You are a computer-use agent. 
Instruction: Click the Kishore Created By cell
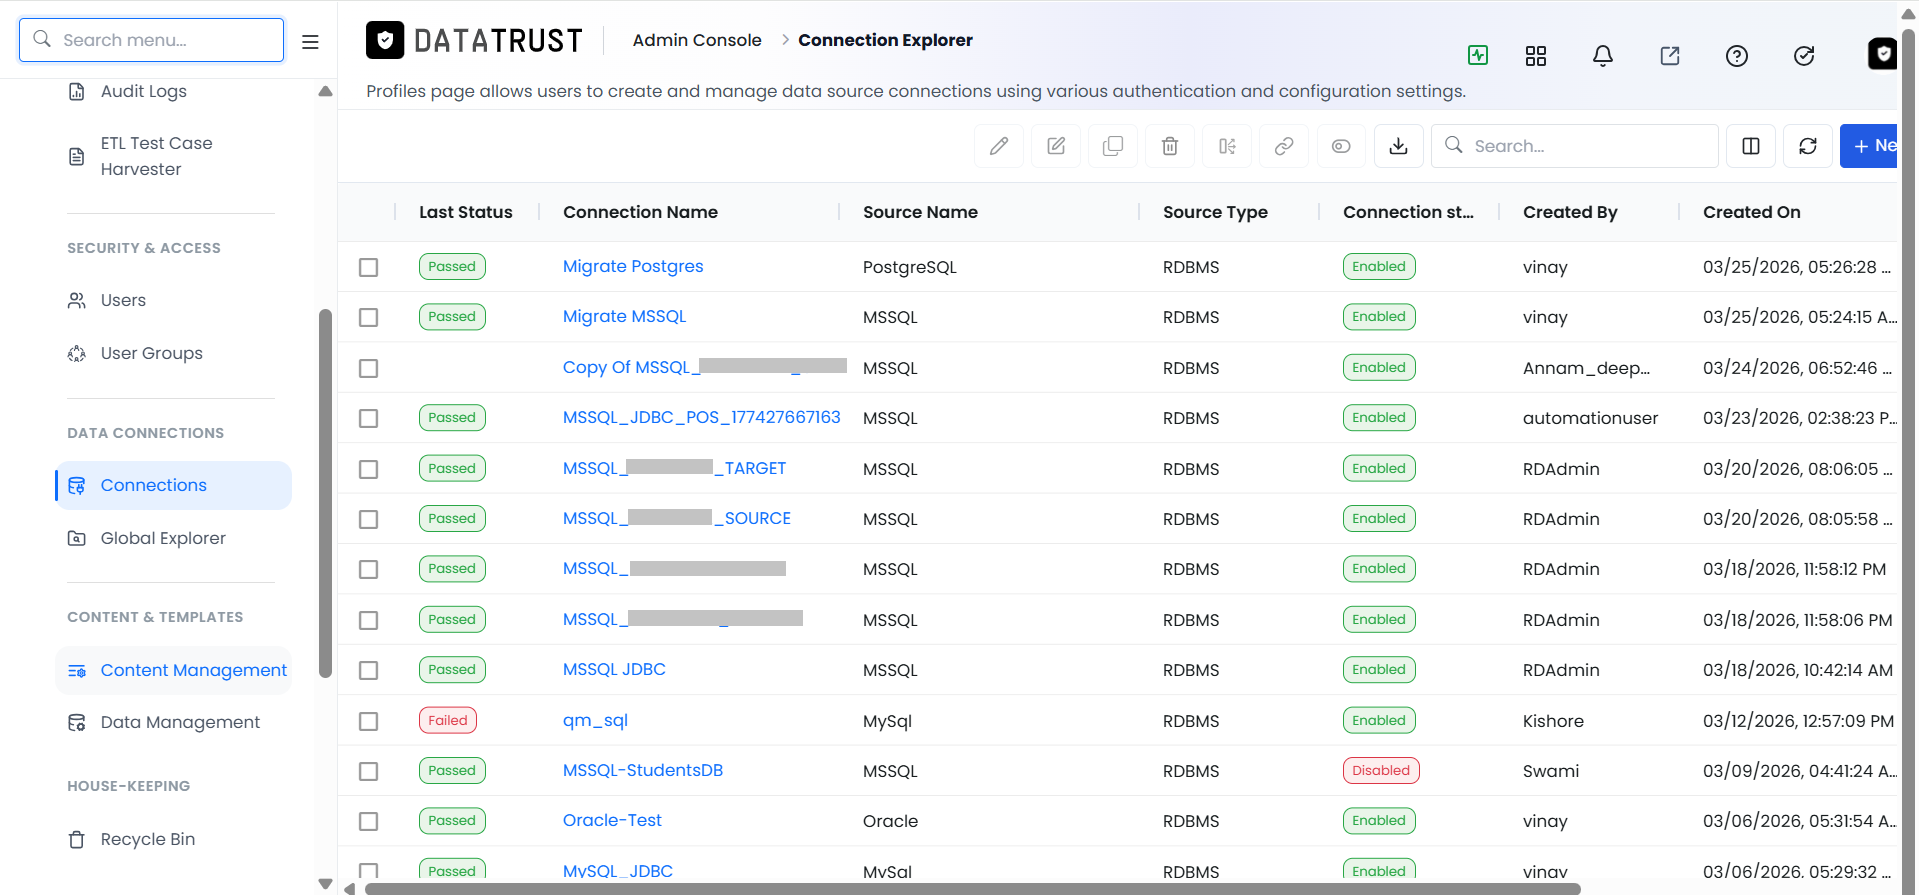(x=1553, y=721)
